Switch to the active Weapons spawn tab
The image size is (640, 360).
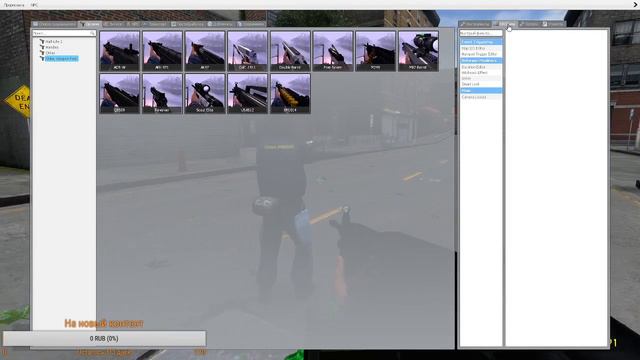pyautogui.click(x=90, y=24)
